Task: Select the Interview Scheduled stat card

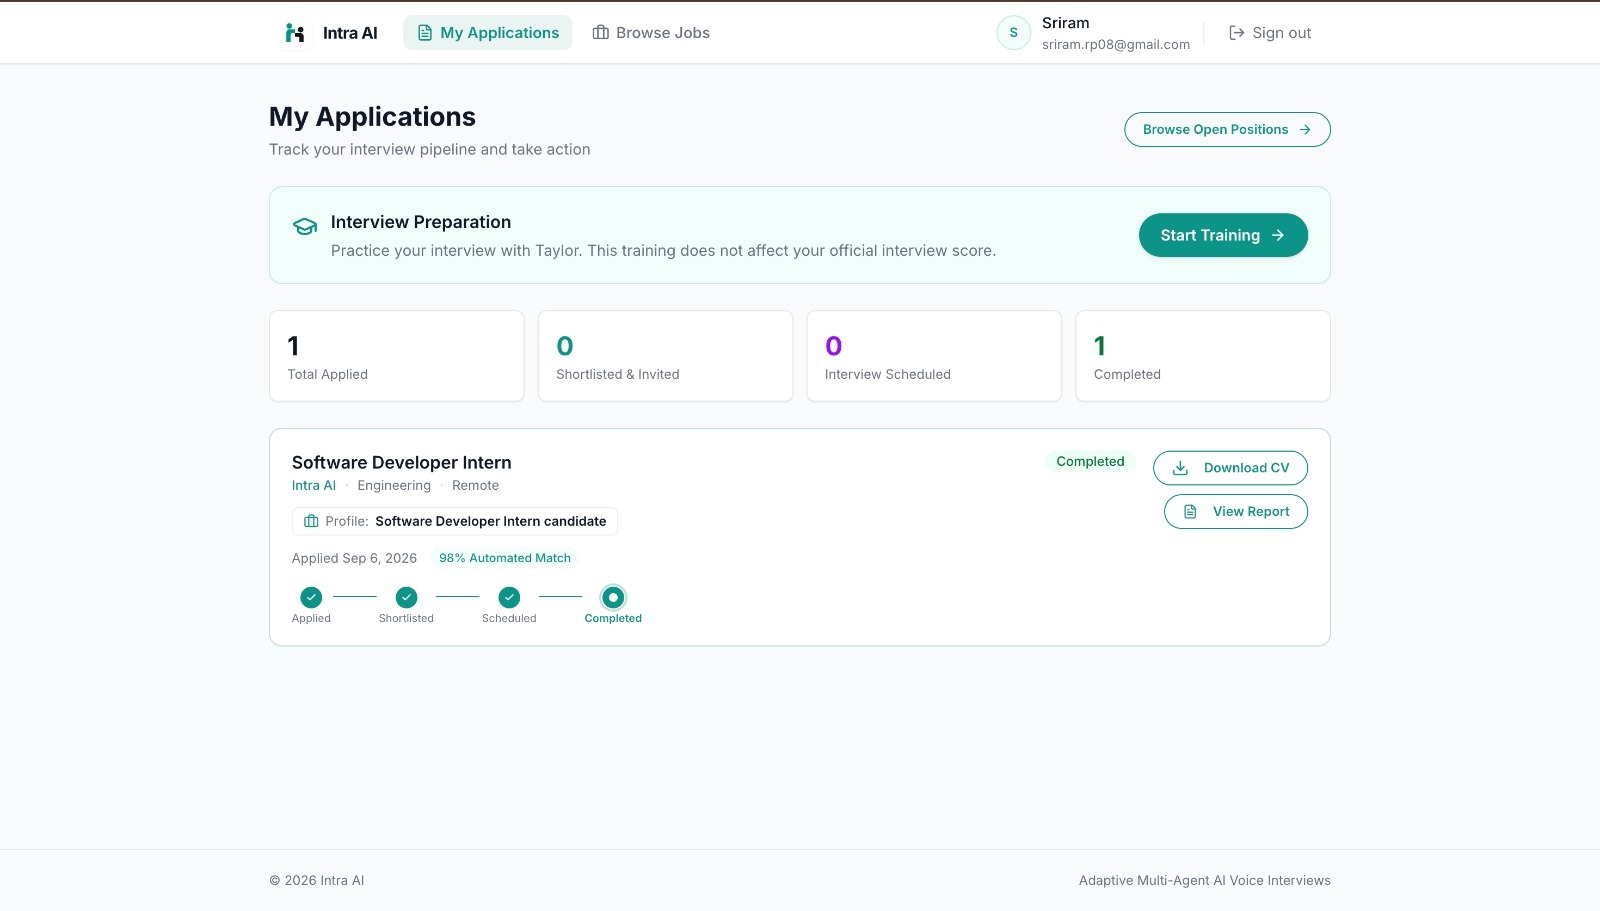Action: [x=934, y=356]
